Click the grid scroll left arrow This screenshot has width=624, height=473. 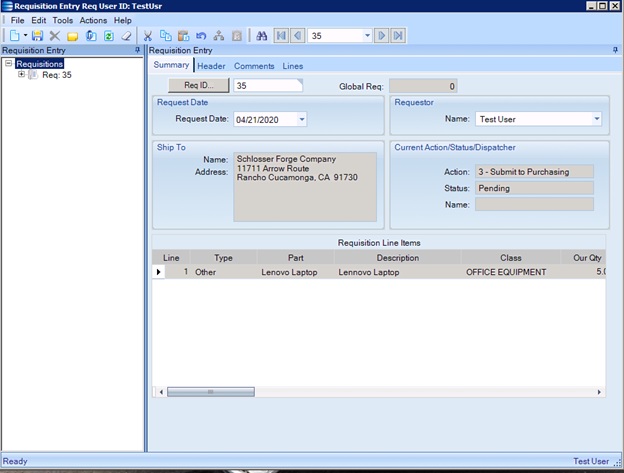161,392
